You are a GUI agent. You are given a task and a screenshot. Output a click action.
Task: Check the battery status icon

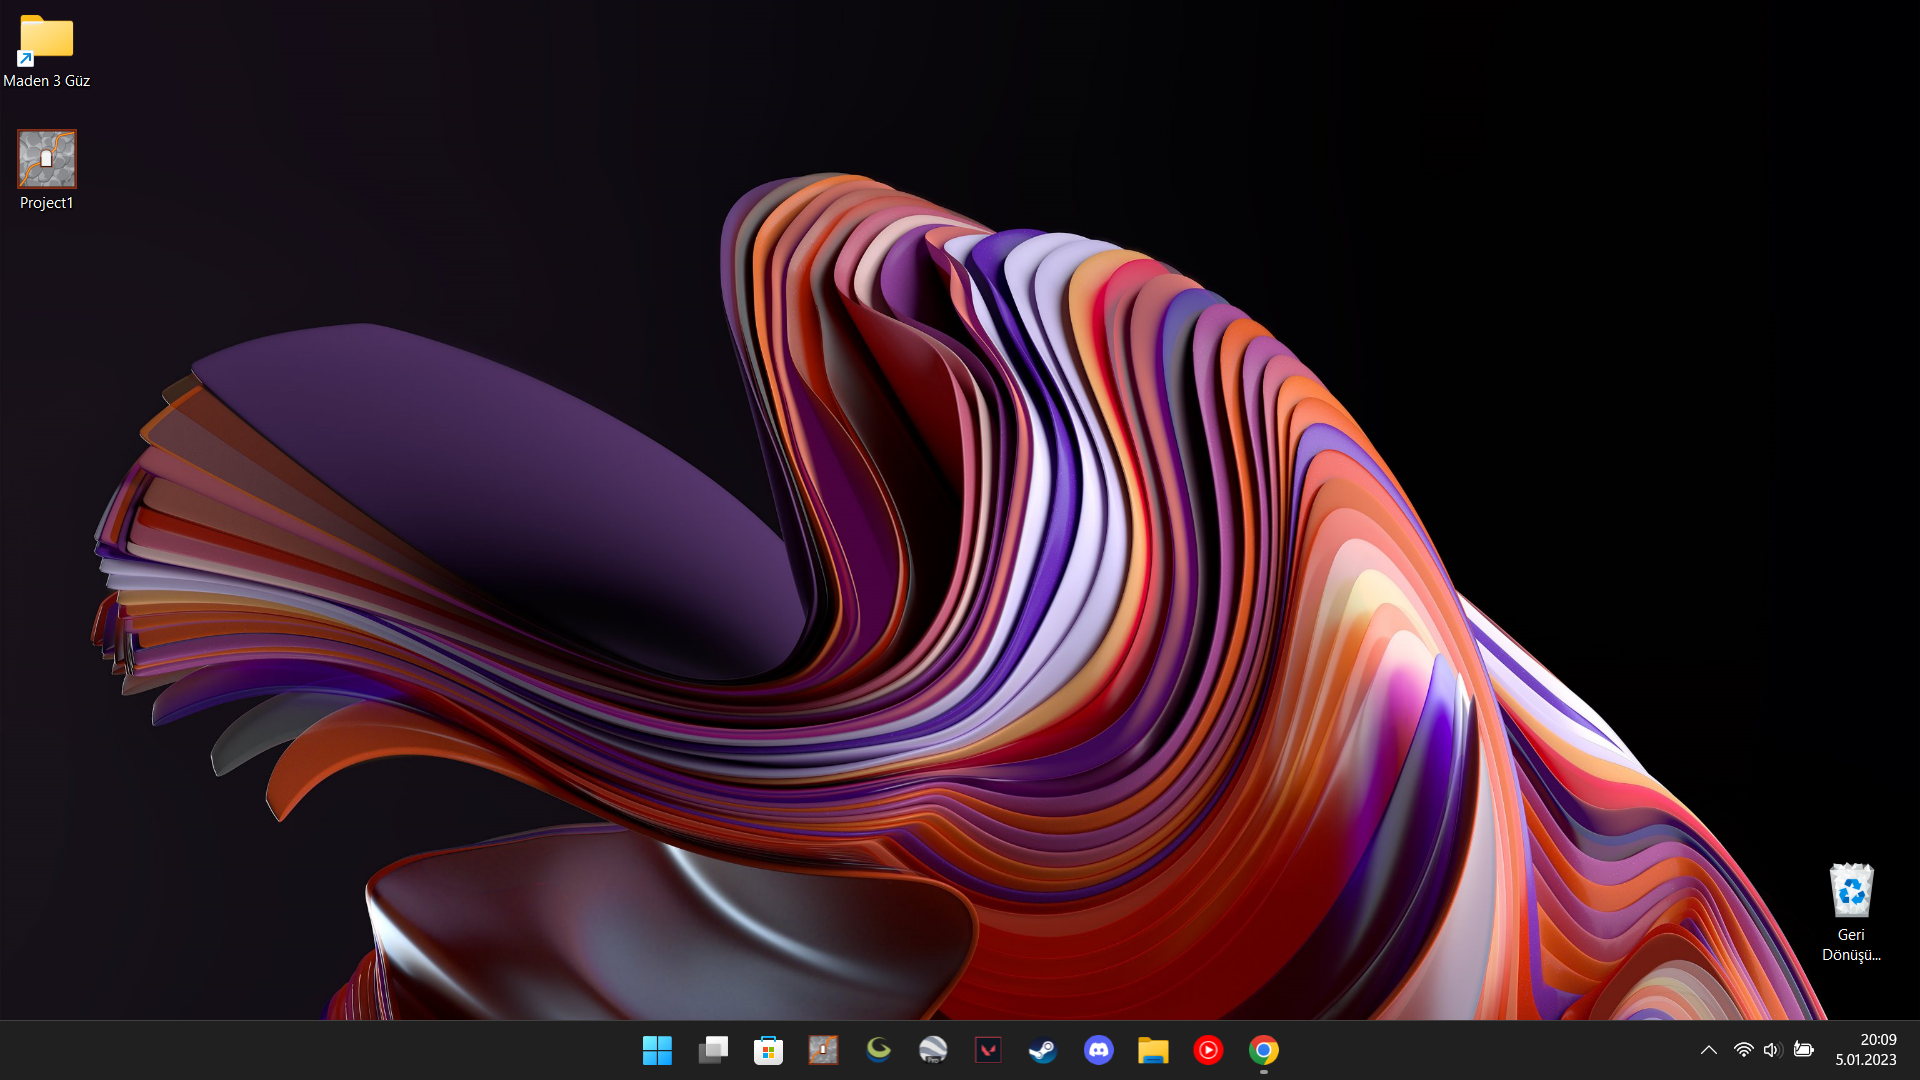click(x=1803, y=1050)
